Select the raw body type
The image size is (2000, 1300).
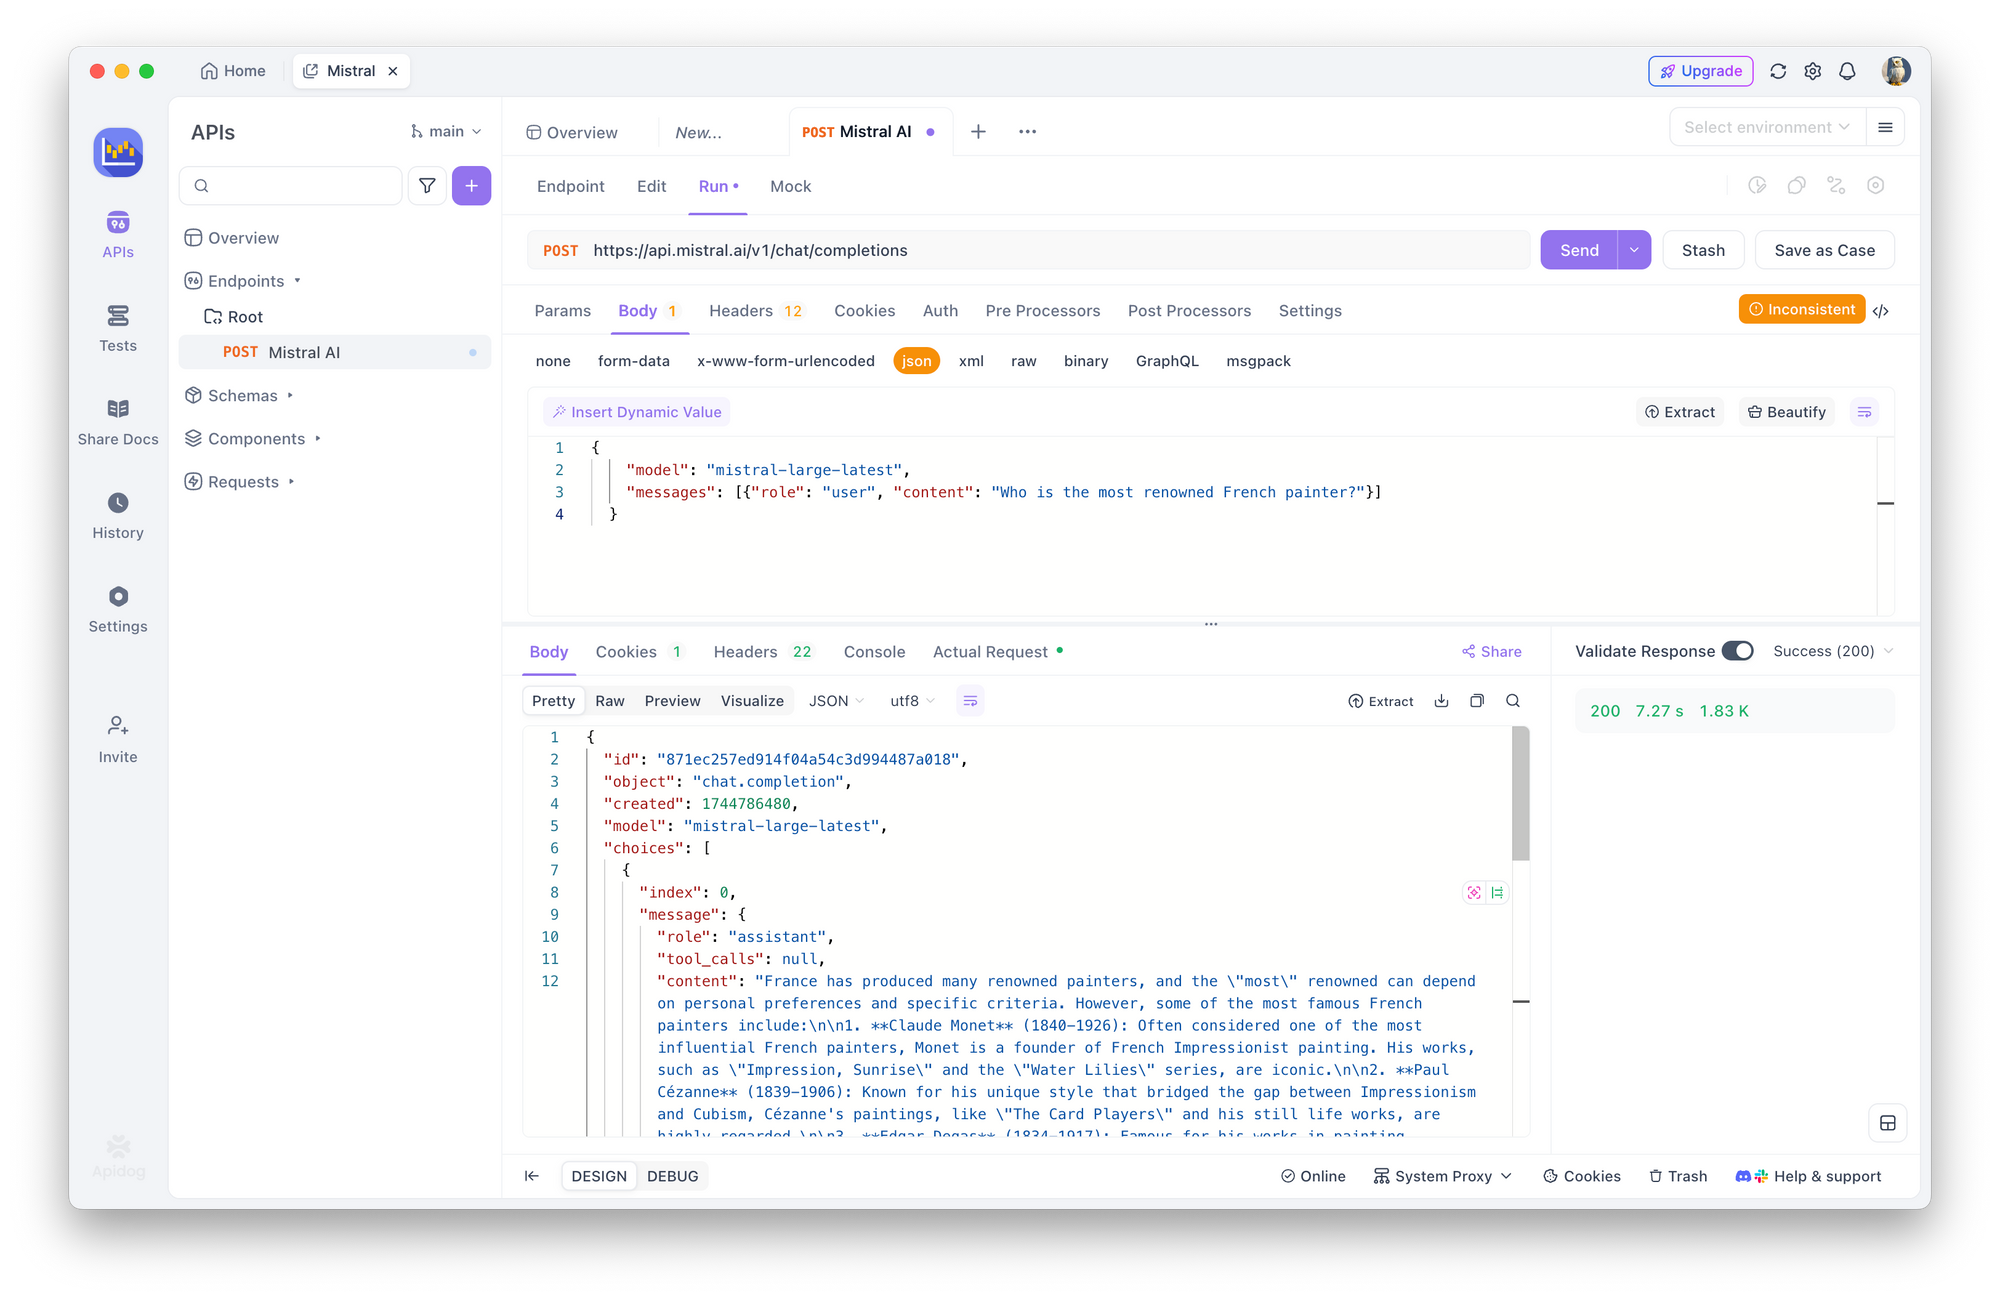[x=1023, y=361]
